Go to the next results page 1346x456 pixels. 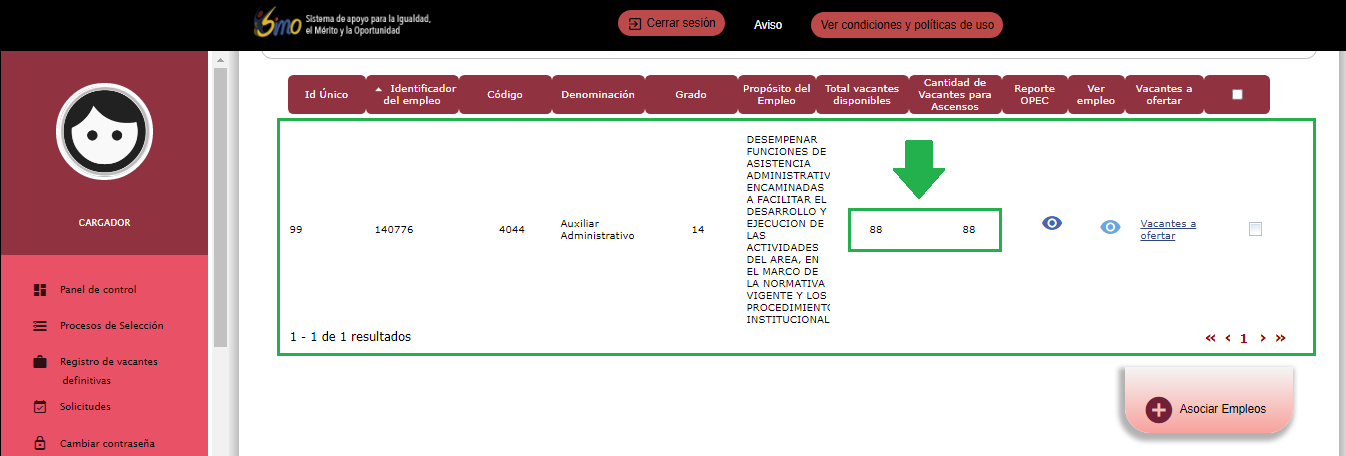pyautogui.click(x=1263, y=338)
